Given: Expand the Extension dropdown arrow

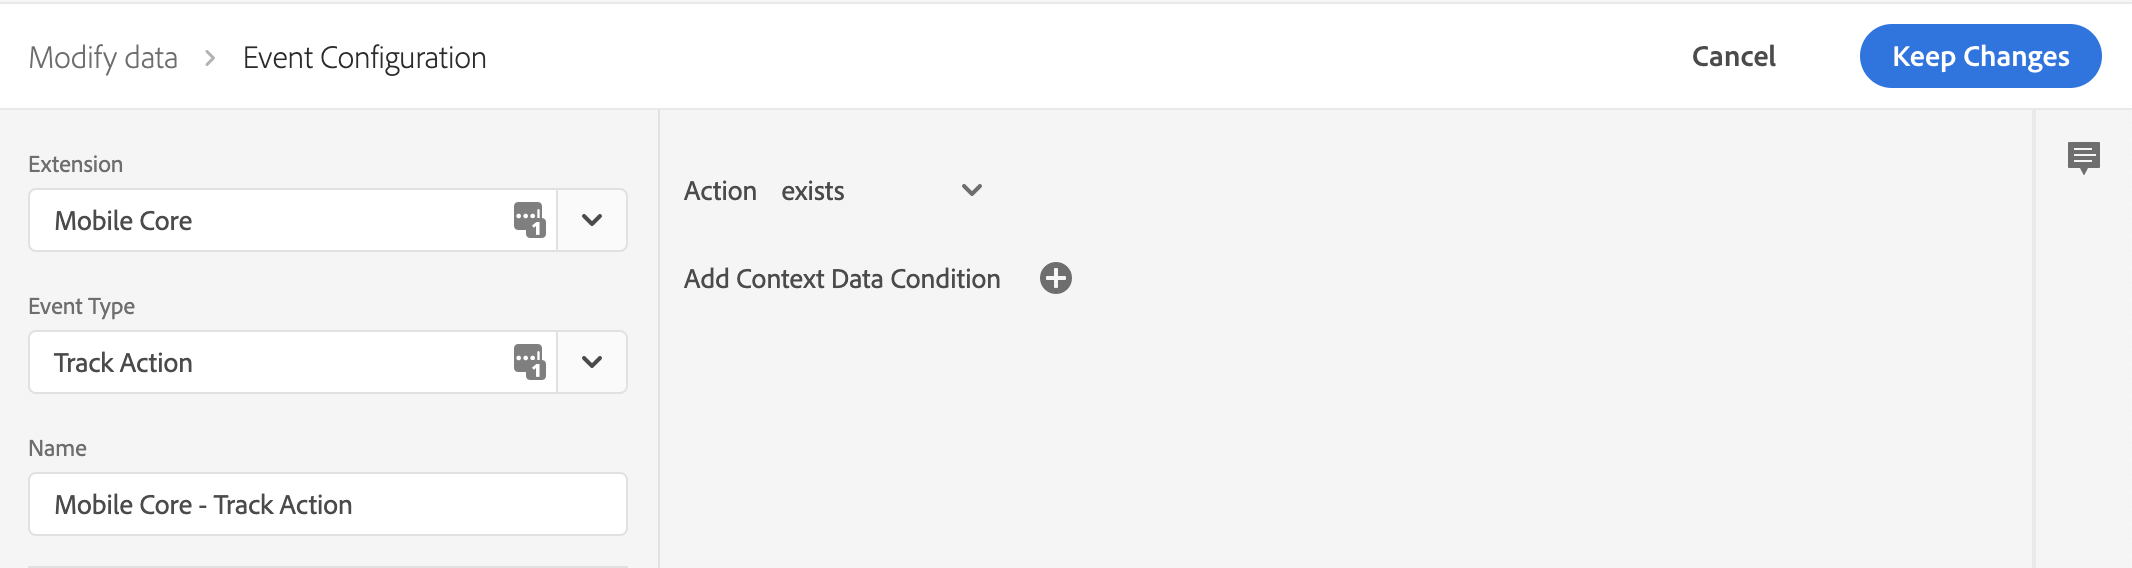Looking at the screenshot, I should coord(592,220).
